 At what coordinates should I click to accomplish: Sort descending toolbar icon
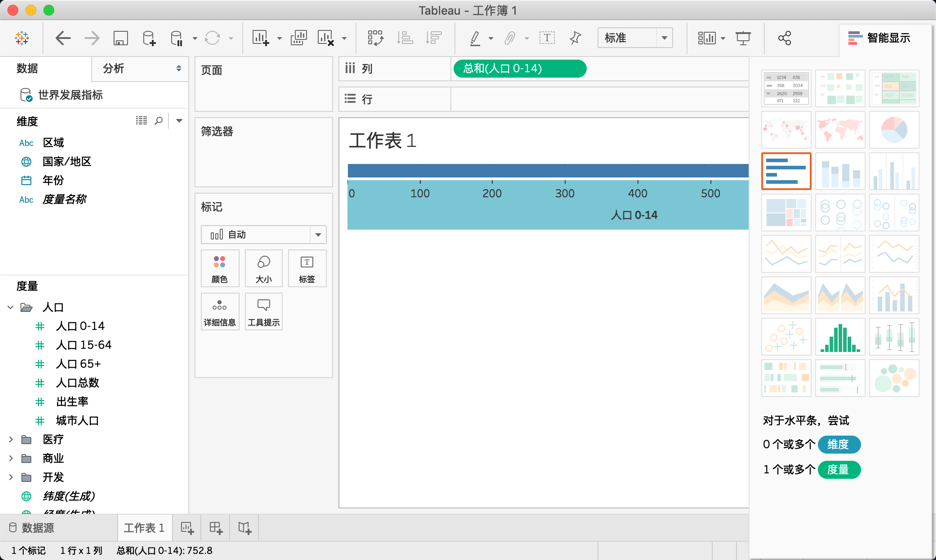tap(433, 38)
